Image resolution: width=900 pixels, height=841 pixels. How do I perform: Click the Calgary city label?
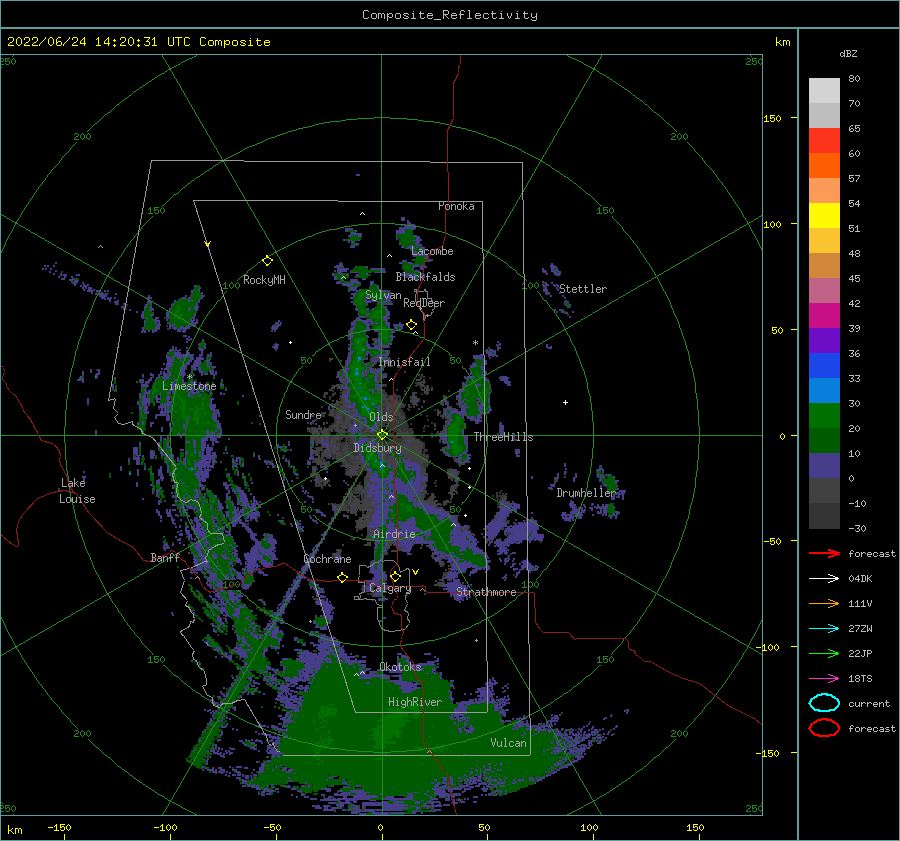coord(390,588)
